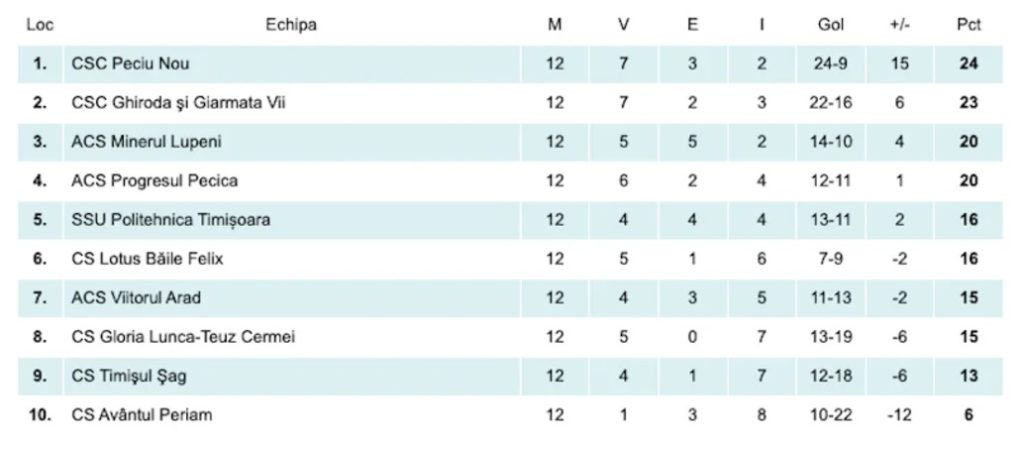This screenshot has height=453, width=1024.
Task: Click CS Avântul Periam team name
Action: coord(141,415)
